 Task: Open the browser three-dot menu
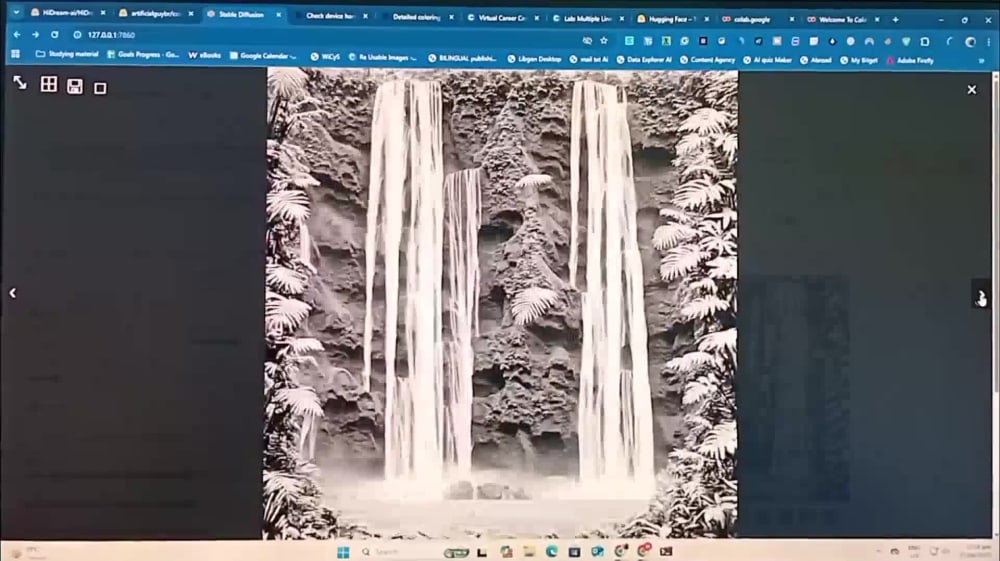[x=990, y=42]
